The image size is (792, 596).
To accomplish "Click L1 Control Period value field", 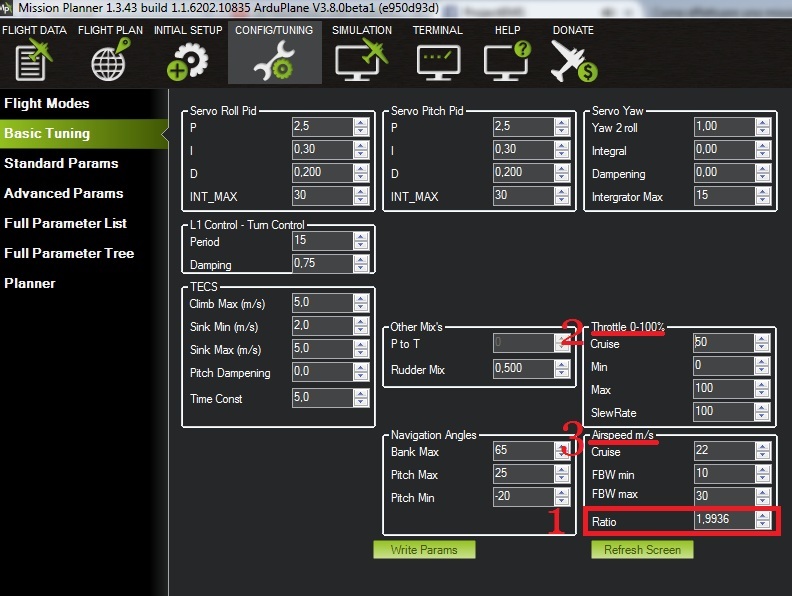I will pyautogui.click(x=322, y=240).
